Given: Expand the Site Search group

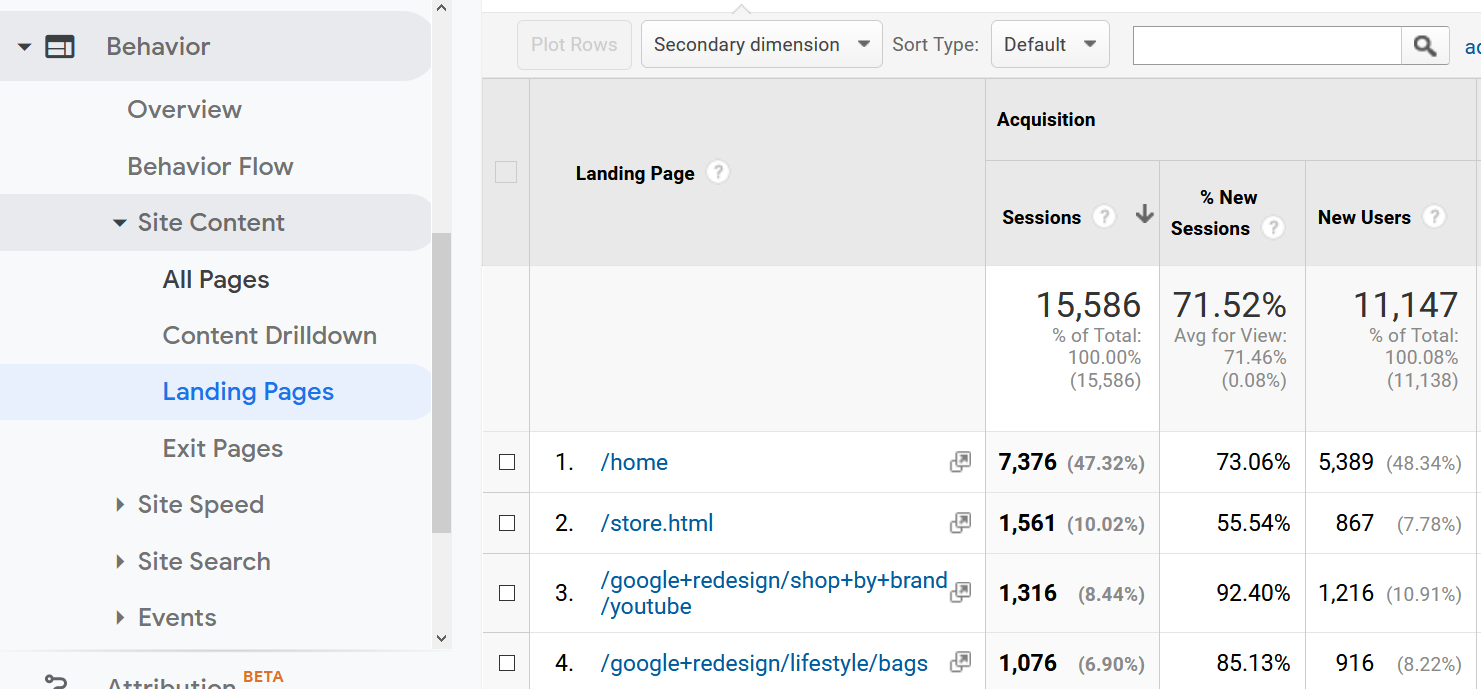Looking at the screenshot, I should click(x=120, y=561).
